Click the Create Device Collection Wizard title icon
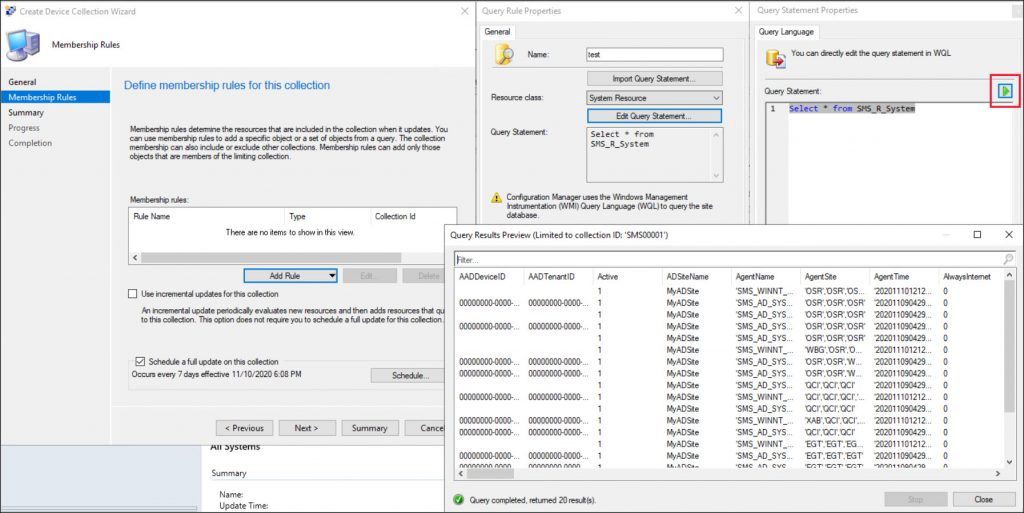Screen dimensions: 1024x513 coord(10,11)
